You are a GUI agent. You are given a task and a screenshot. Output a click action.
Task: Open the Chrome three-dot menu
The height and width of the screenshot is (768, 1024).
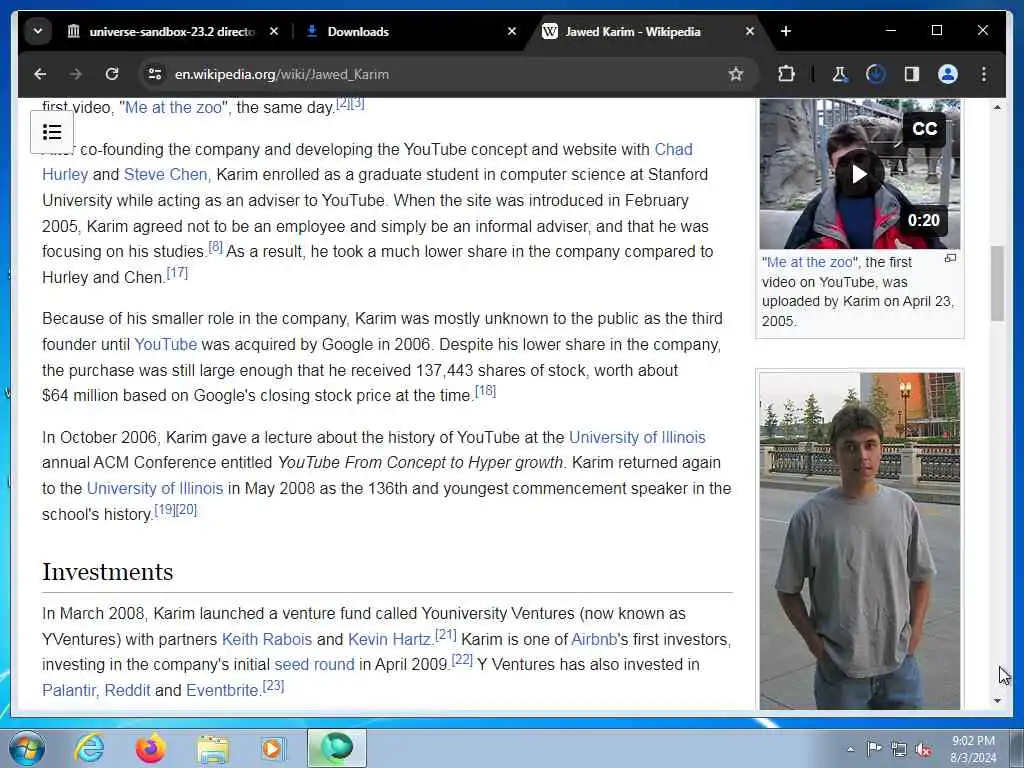click(x=984, y=74)
